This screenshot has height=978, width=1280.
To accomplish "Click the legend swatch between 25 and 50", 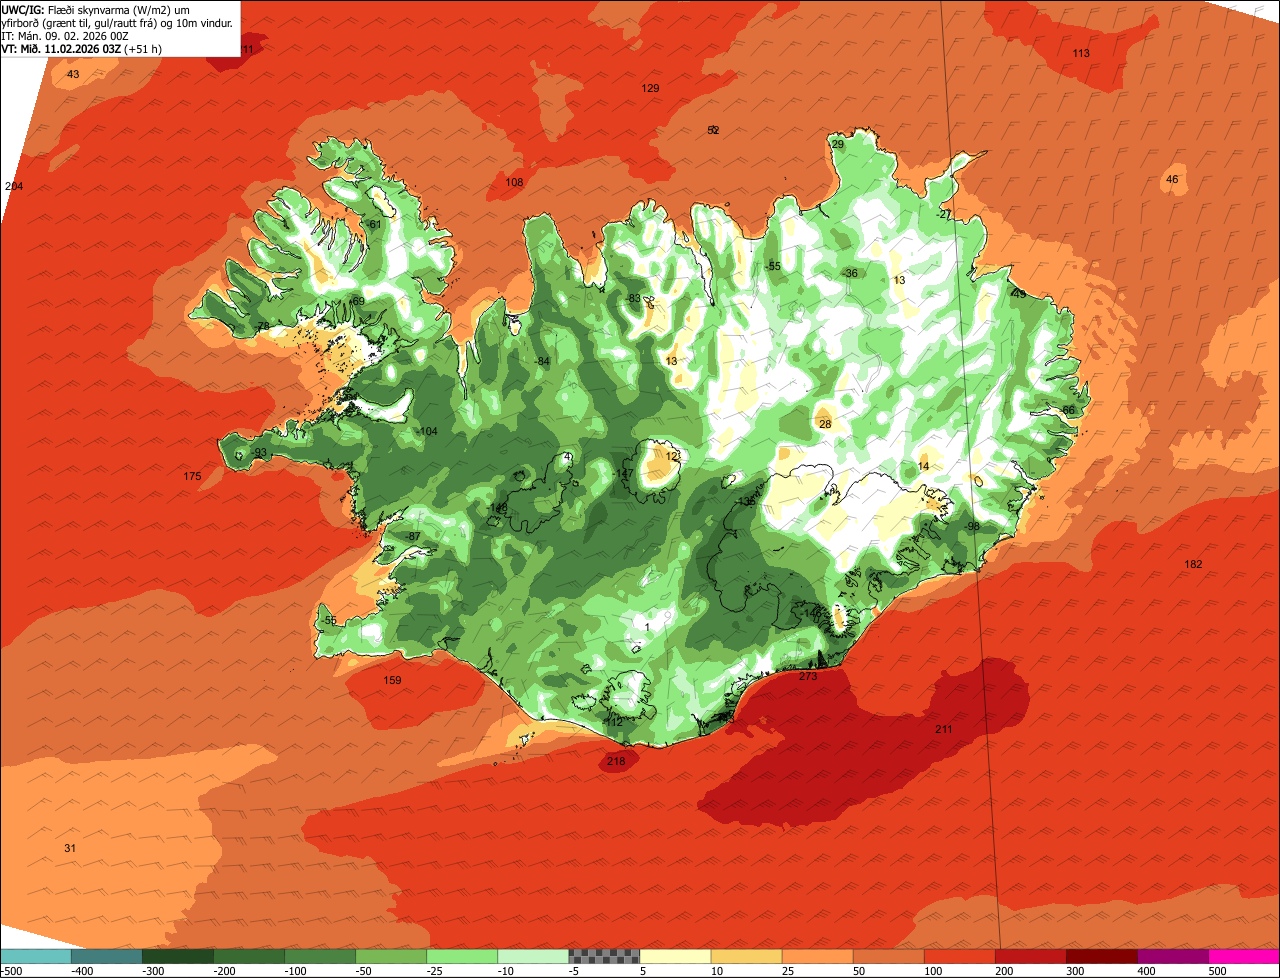I will (x=817, y=956).
